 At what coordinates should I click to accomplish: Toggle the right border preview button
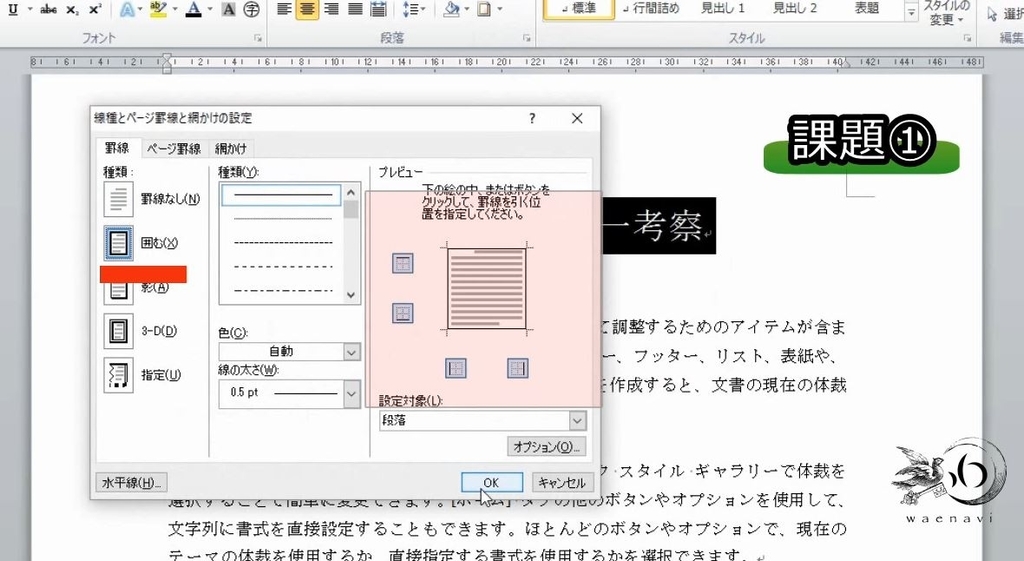pos(518,368)
